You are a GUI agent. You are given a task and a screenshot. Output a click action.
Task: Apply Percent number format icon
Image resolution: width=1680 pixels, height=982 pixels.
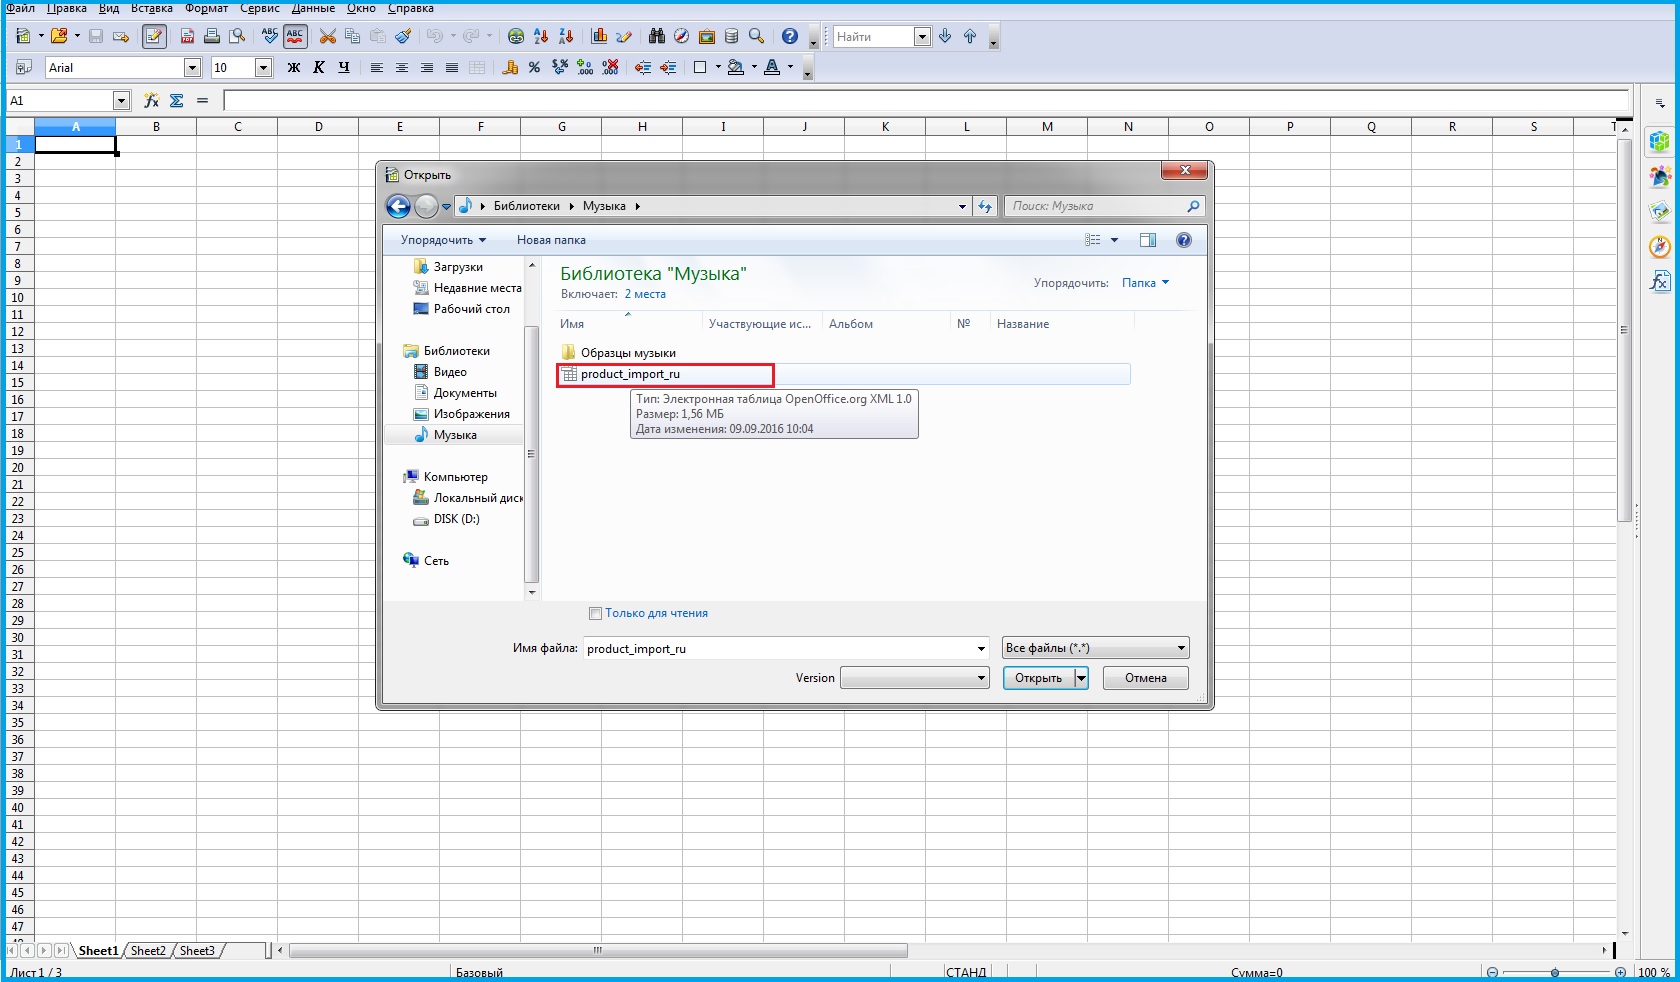coord(534,68)
